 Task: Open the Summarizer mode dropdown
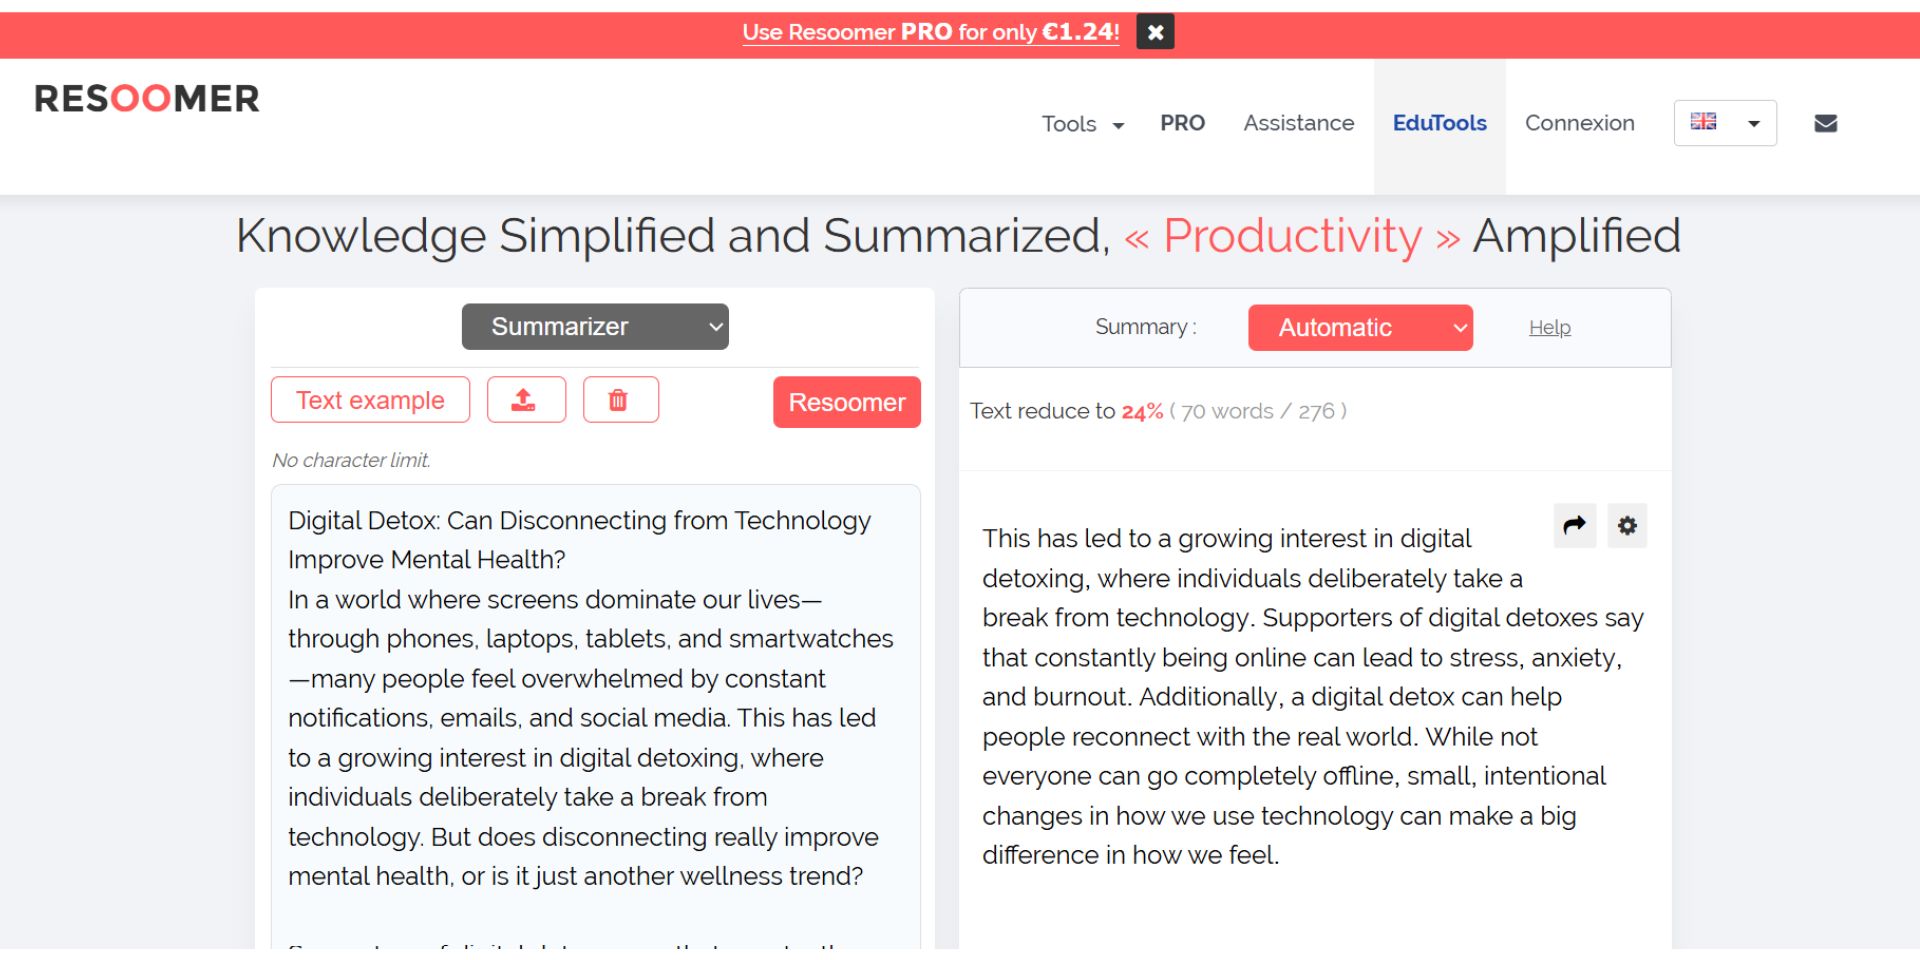pyautogui.click(x=595, y=327)
